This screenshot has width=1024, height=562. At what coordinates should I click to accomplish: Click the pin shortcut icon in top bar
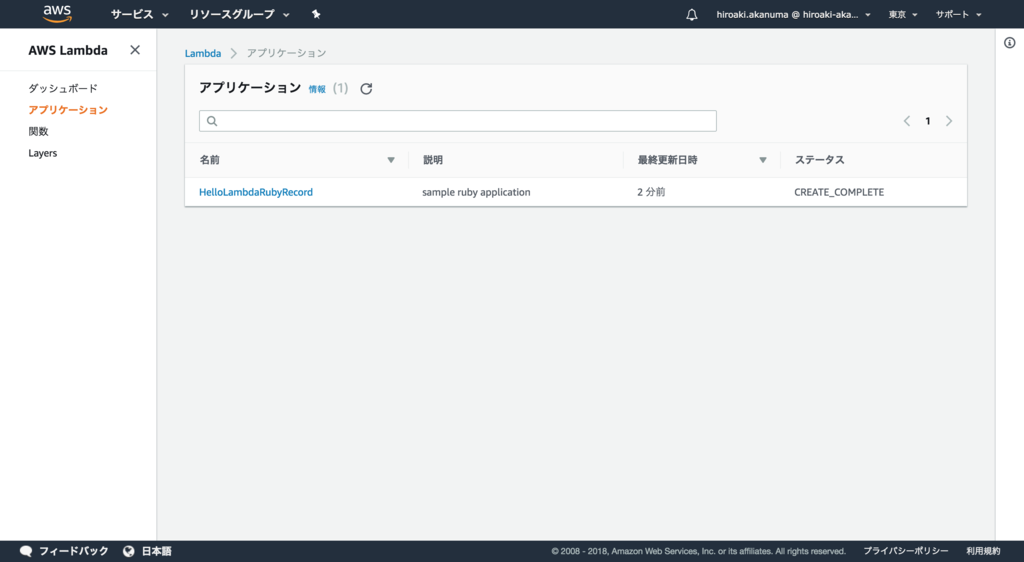coord(316,14)
